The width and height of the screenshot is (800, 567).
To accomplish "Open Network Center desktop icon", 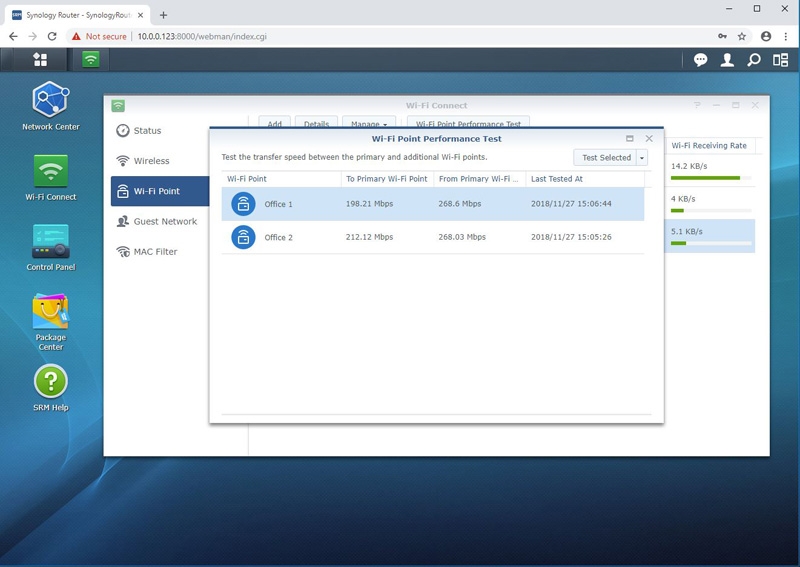I will pyautogui.click(x=50, y=104).
